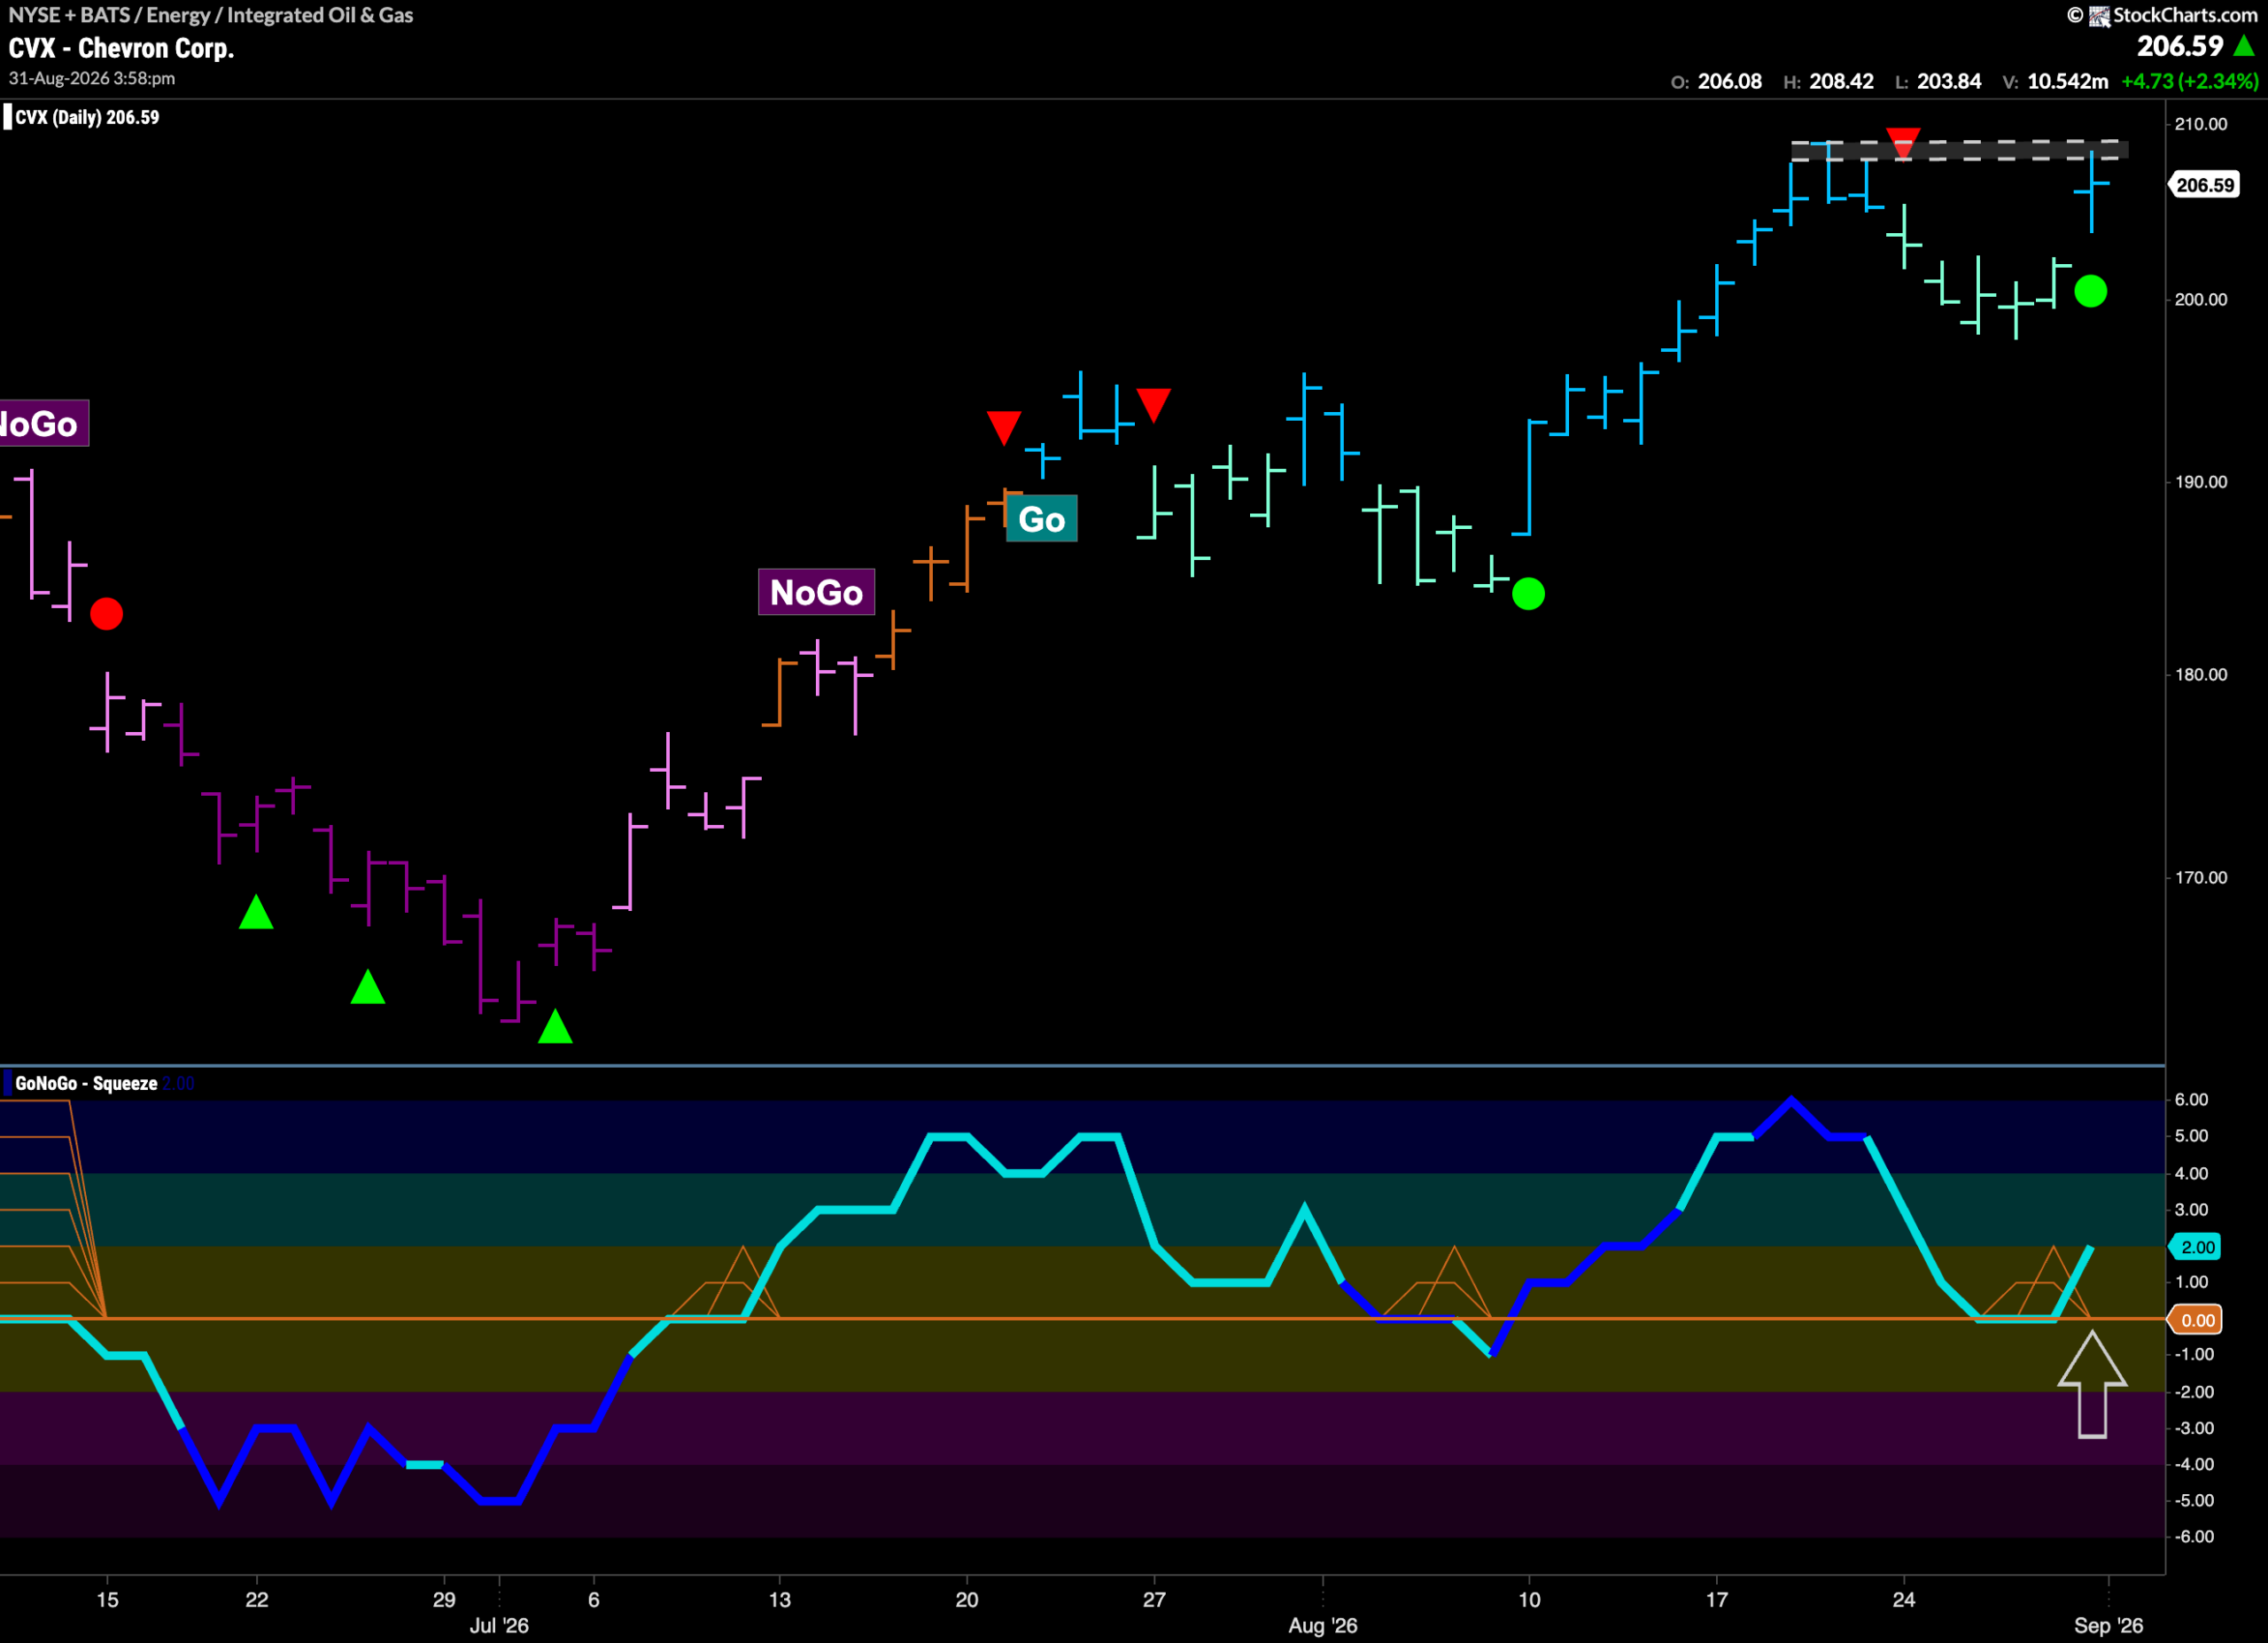This screenshot has width=2268, height=1643.
Task: Click the partial NoGo label at left edge
Action: [x=44, y=423]
